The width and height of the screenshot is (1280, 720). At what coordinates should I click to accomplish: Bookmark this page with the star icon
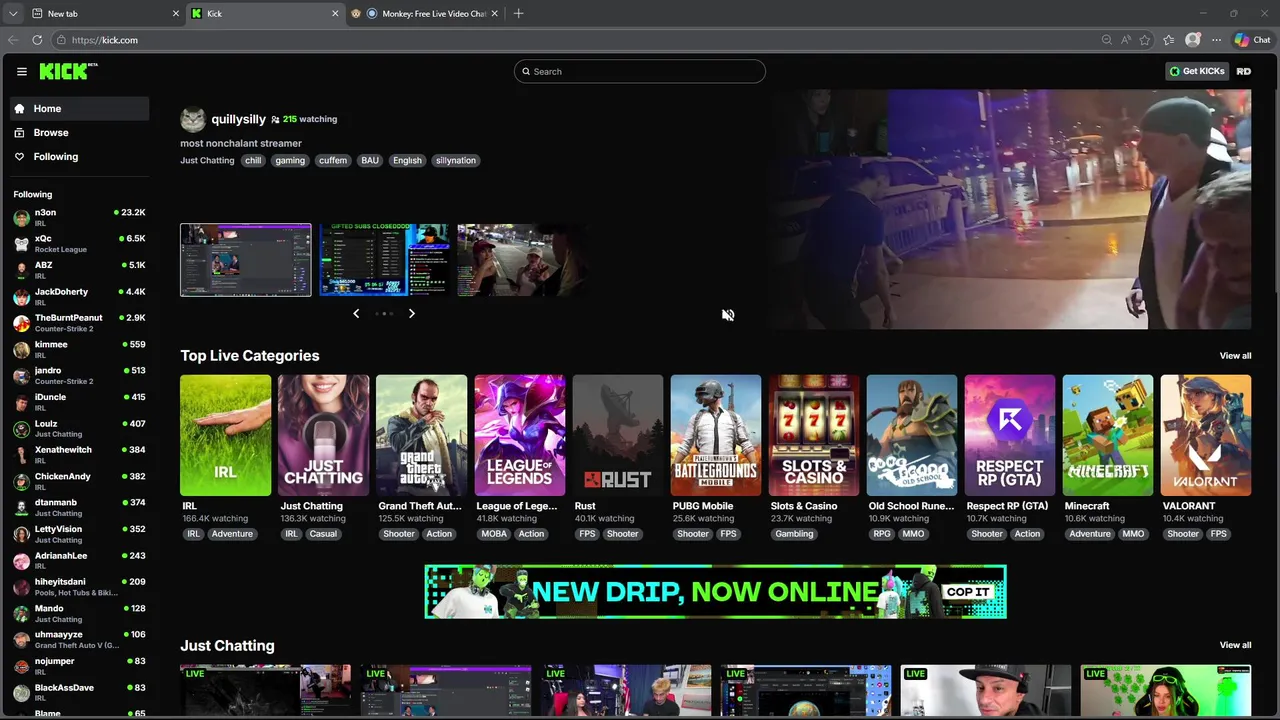1144,40
